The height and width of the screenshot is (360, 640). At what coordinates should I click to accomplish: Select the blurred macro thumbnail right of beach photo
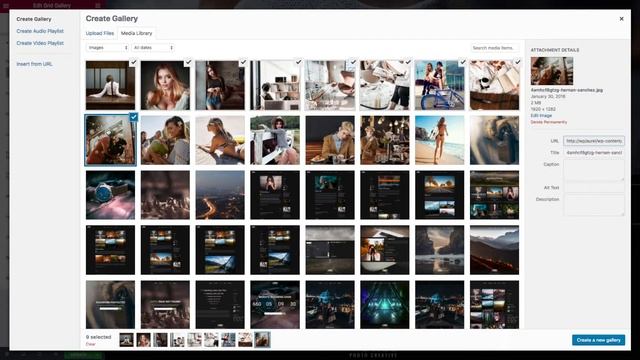point(494,140)
